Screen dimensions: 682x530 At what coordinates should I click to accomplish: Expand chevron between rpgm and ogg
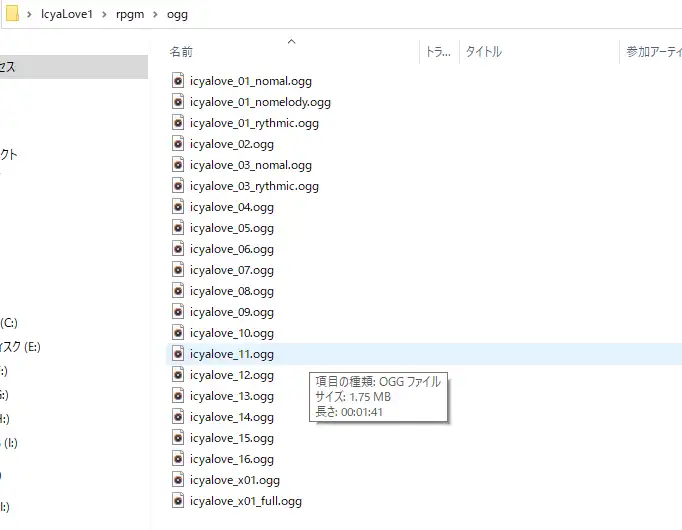point(155,14)
